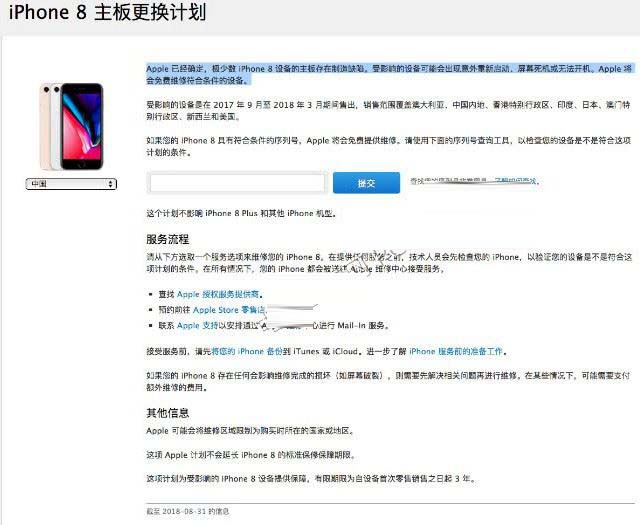
Task: Open the iPhone 服务前的准备工作 link
Action: pyautogui.click(x=456, y=351)
